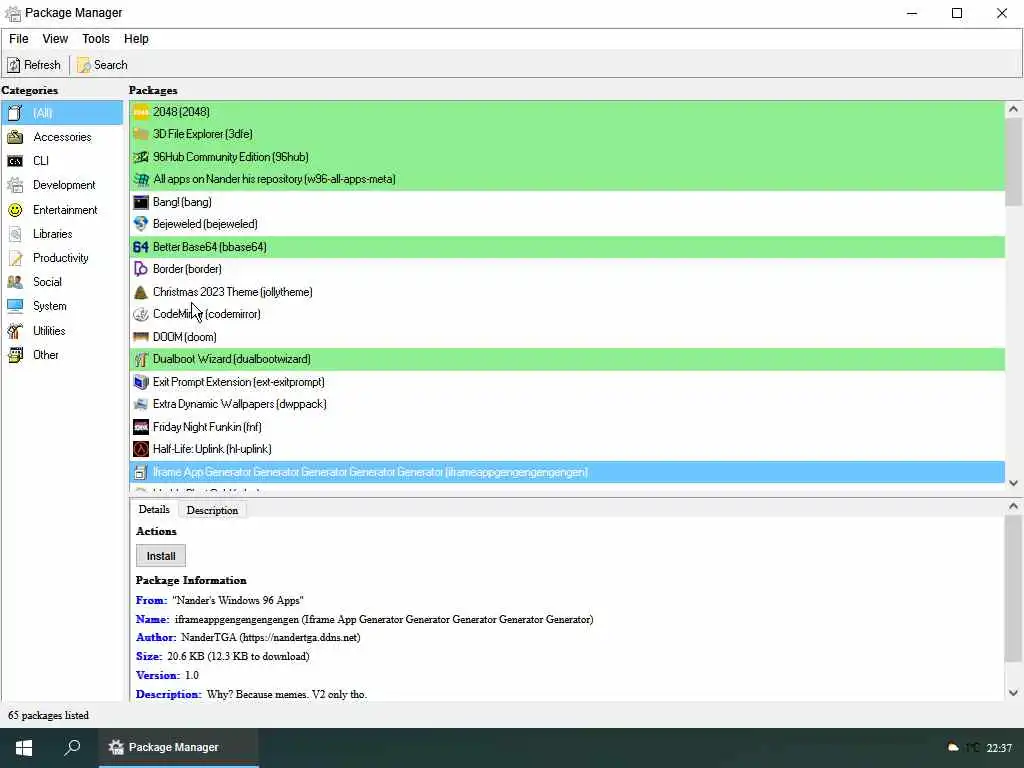Click the Half-Life: Uplink icon

coord(141,449)
